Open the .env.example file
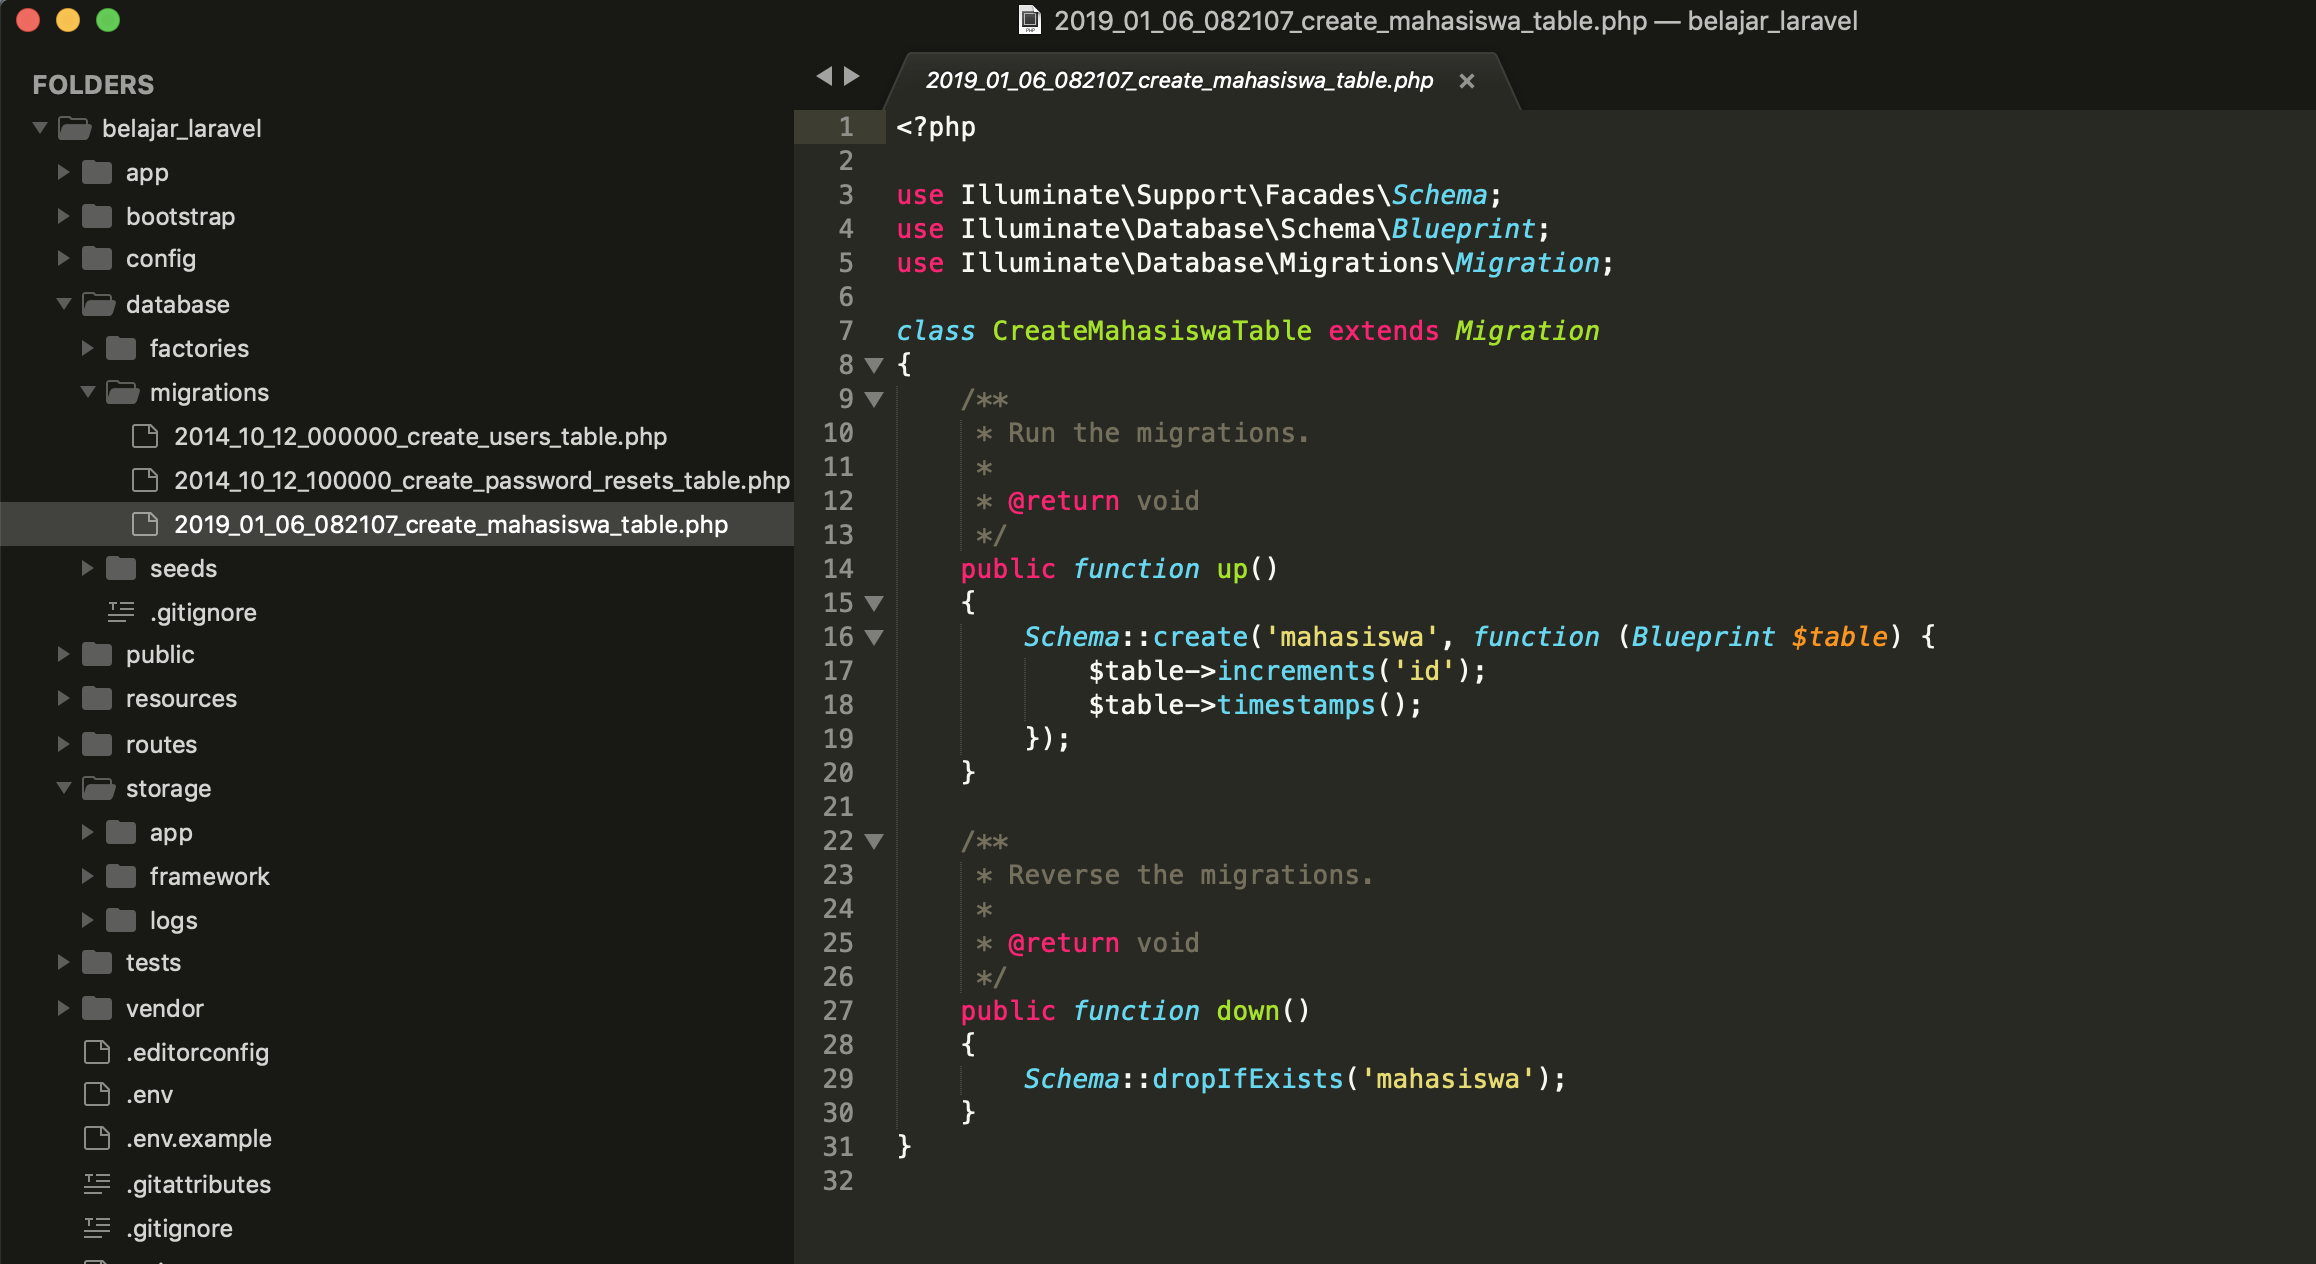The image size is (2316, 1264). tap(199, 1138)
